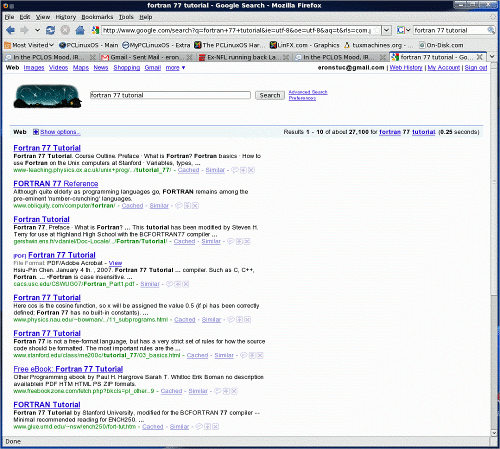This screenshot has height=449, width=500.
Task: Open the URL bar history dropdown
Action: tap(386, 30)
